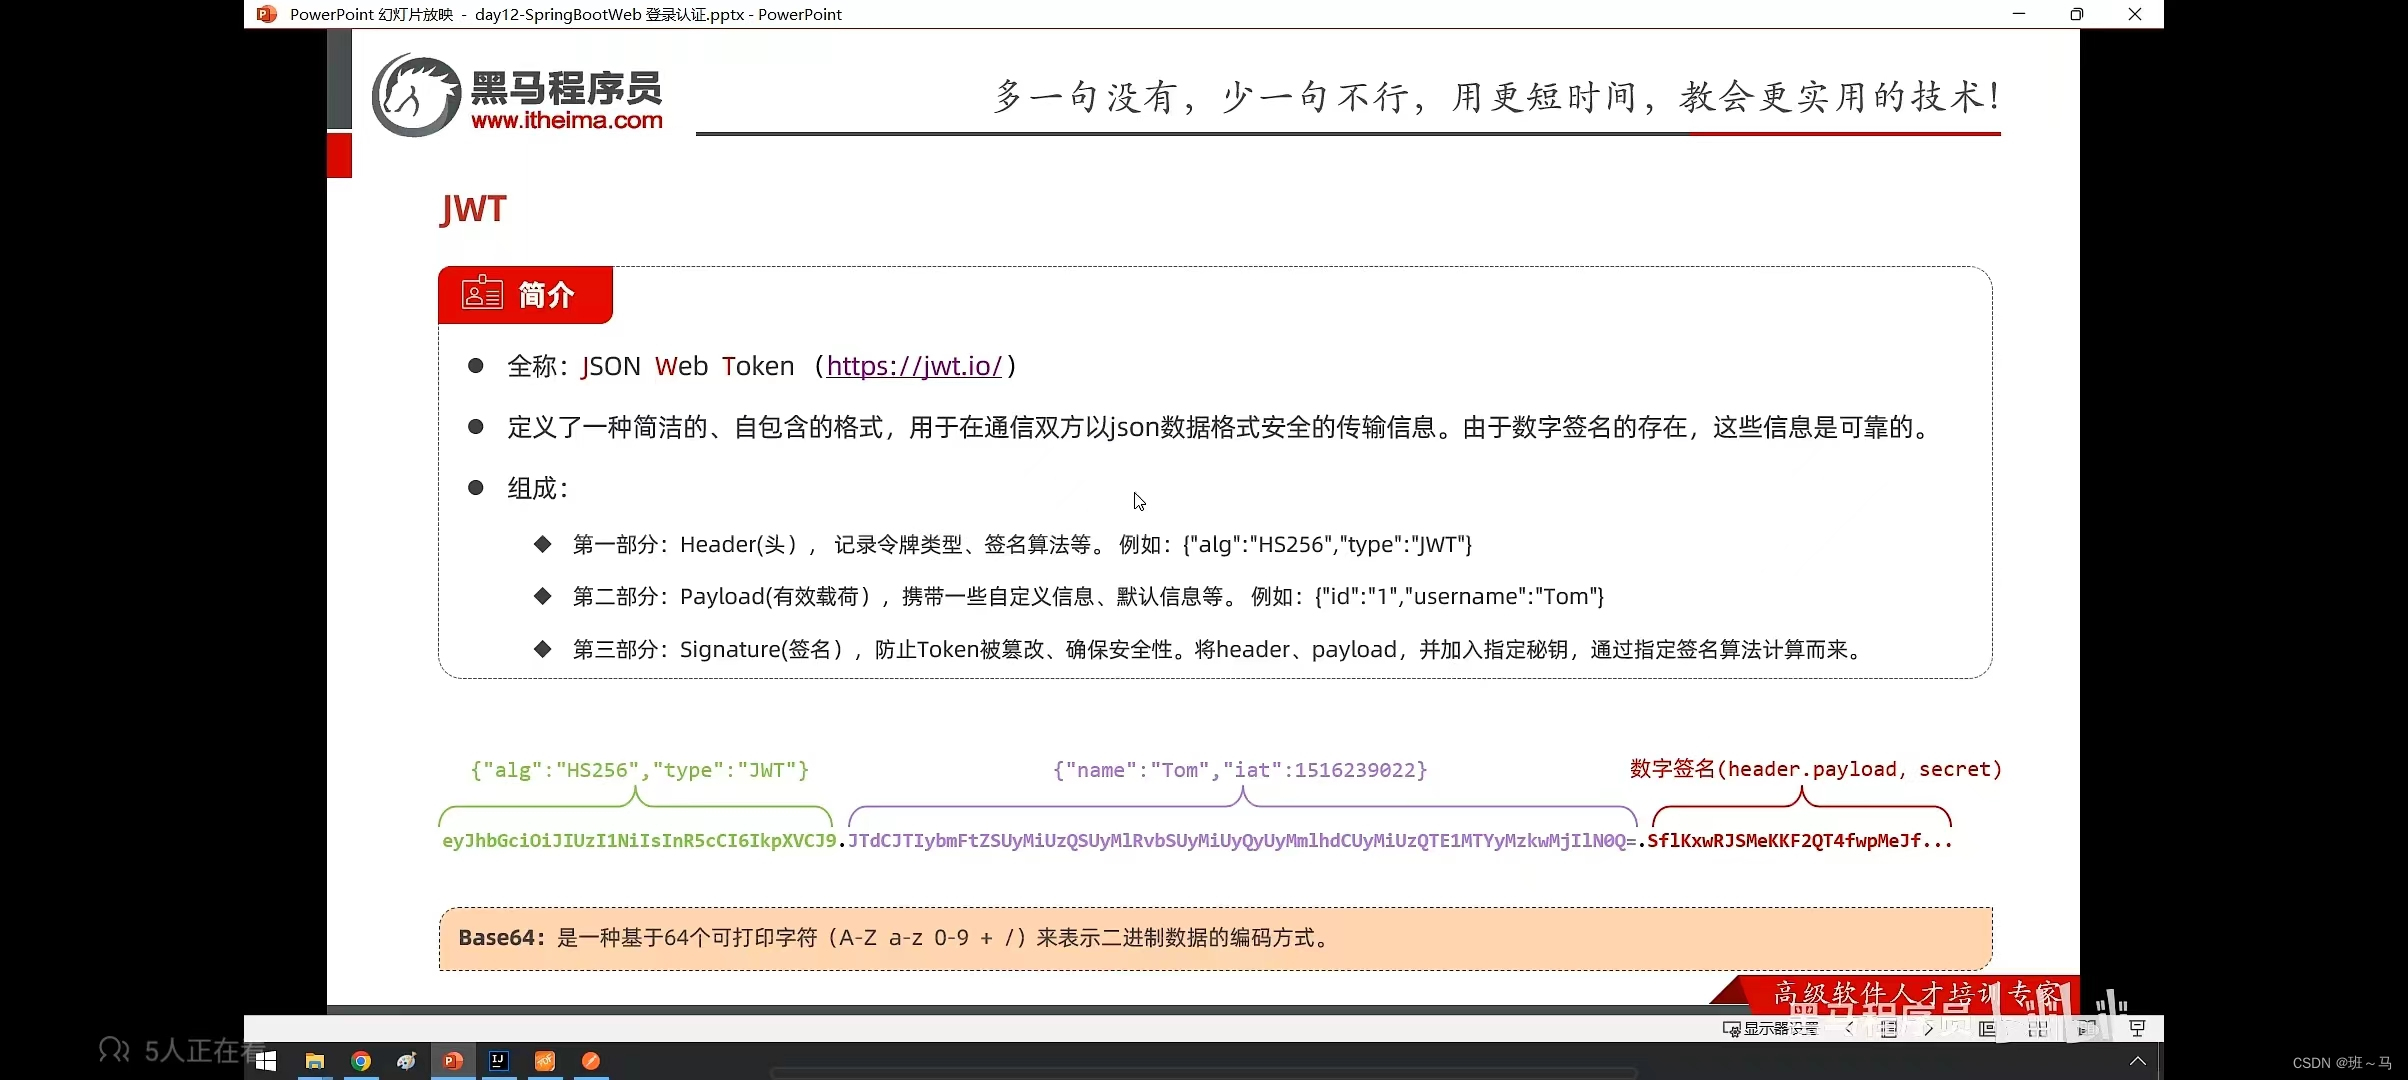
Task: Expand hidden icons with the system tray chevron
Action: tap(2138, 1062)
